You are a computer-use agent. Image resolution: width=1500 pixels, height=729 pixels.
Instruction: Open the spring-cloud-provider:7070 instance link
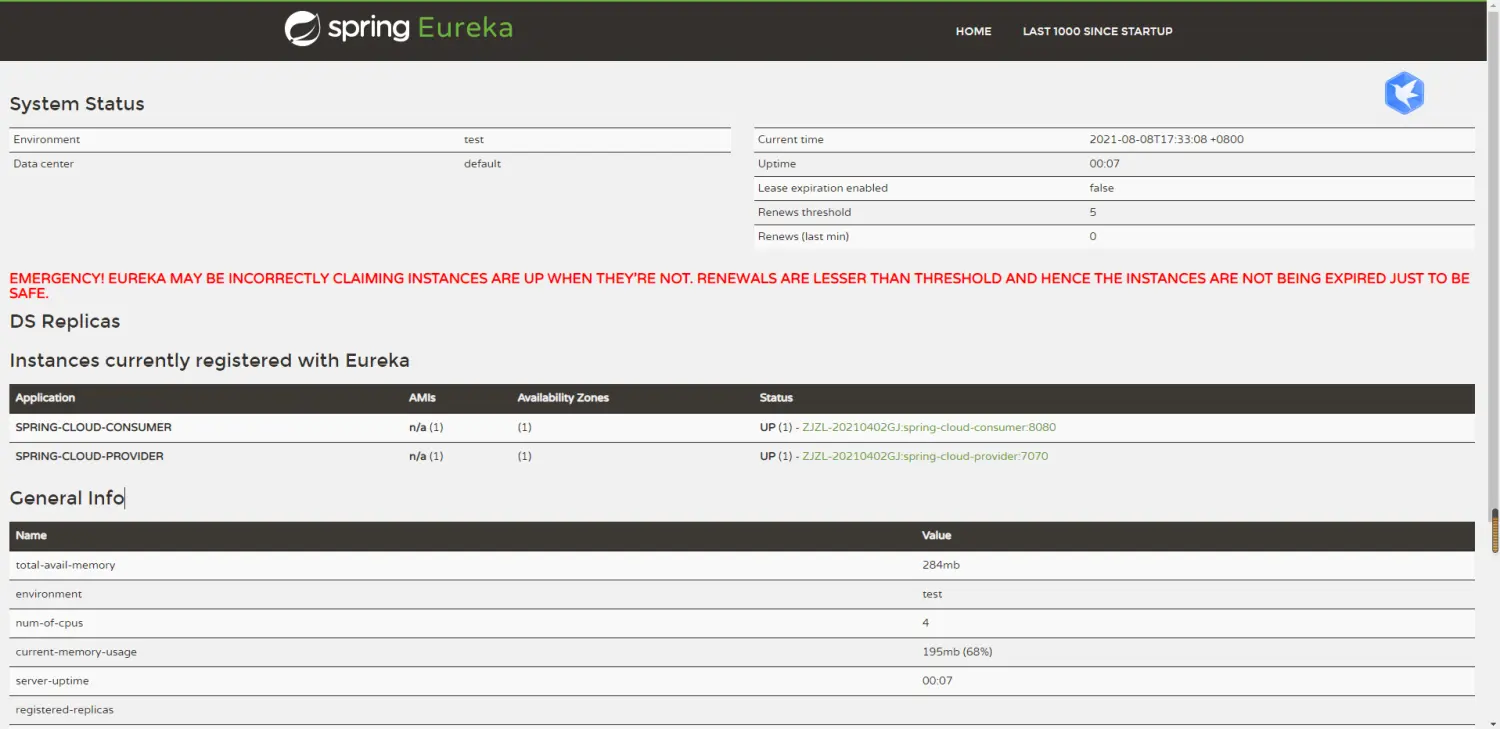(x=925, y=456)
